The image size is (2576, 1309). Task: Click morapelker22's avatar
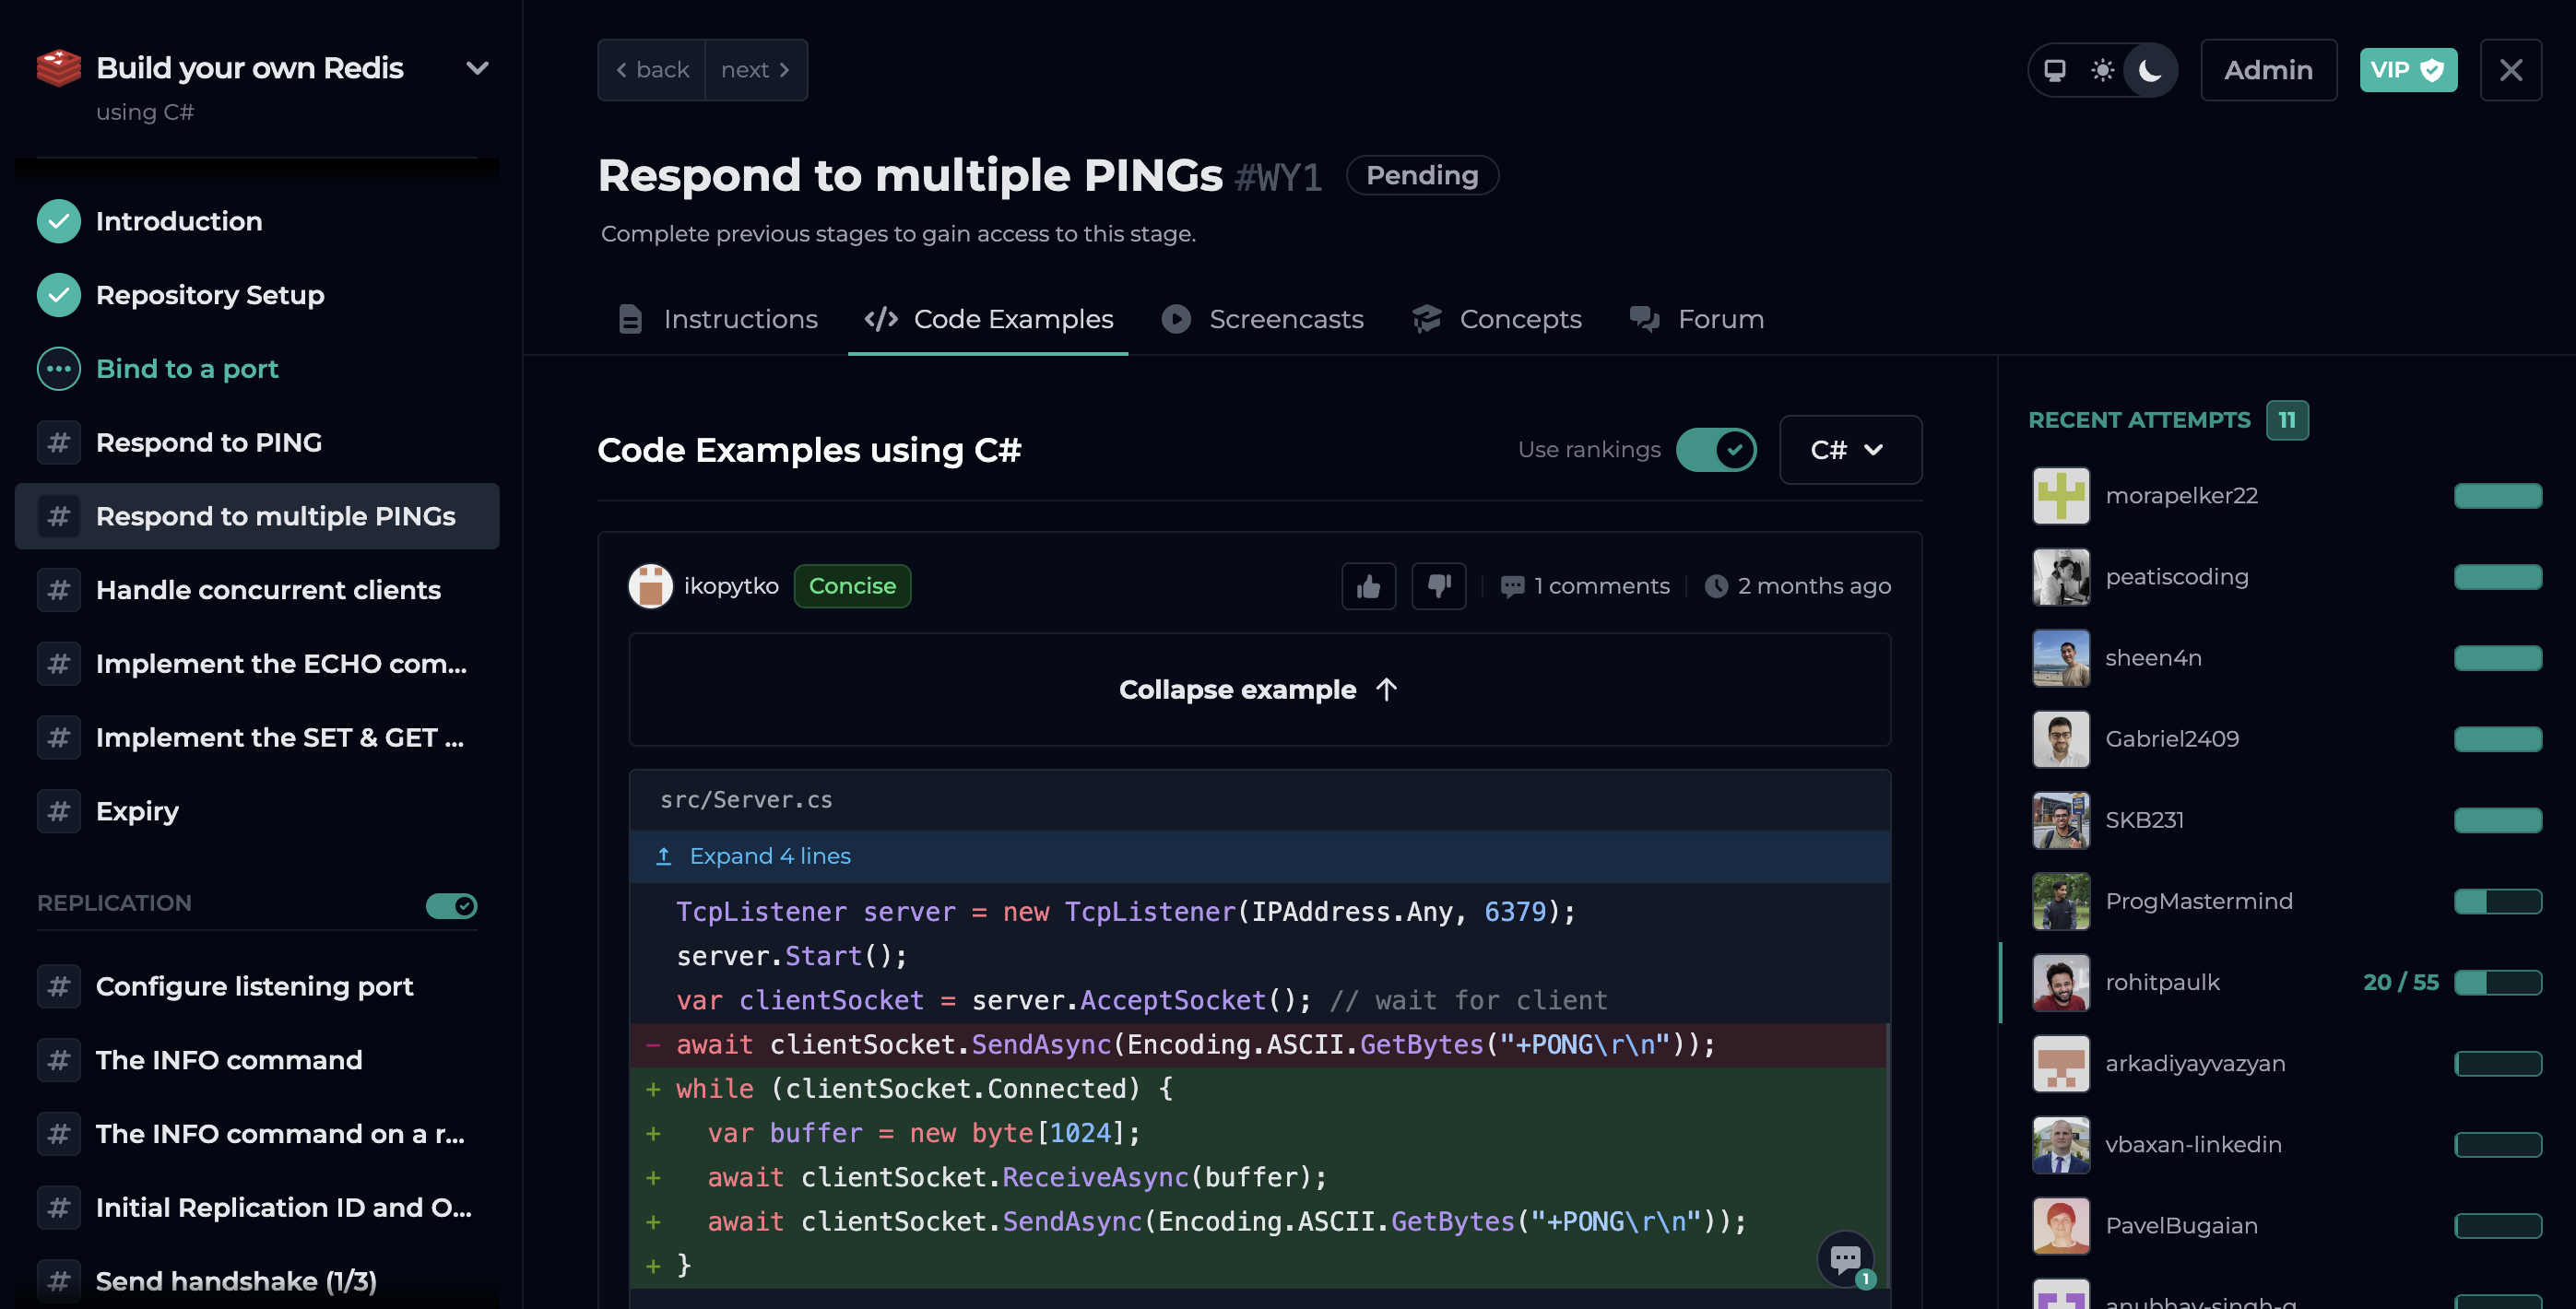tap(2061, 496)
